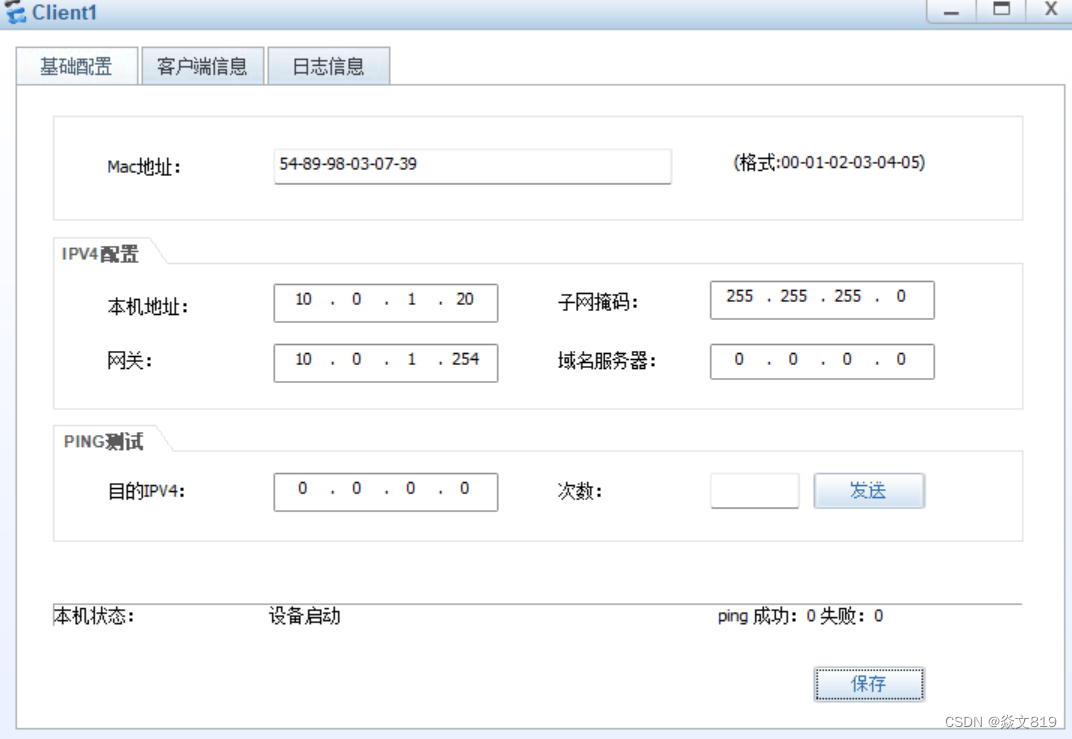
Task: Click the Client1 app icon in title bar
Action: coord(15,12)
